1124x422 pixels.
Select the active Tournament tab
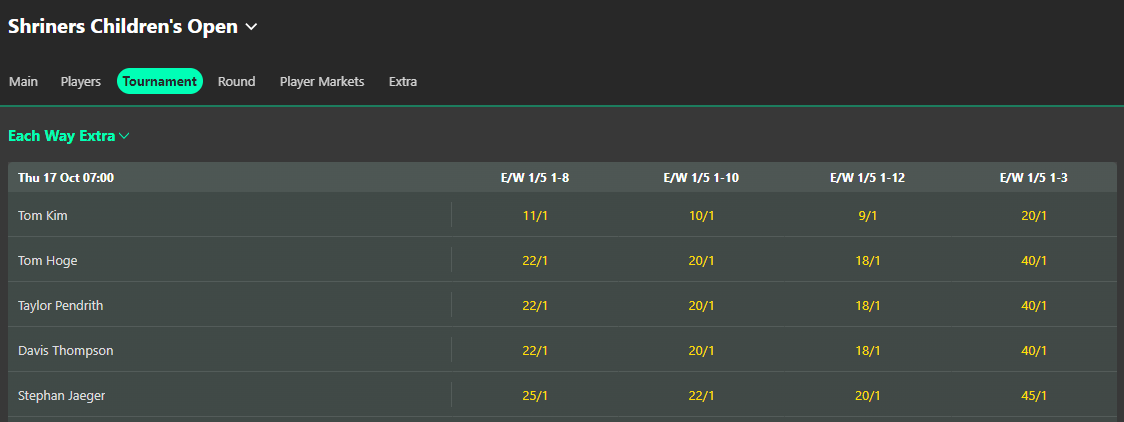(160, 82)
